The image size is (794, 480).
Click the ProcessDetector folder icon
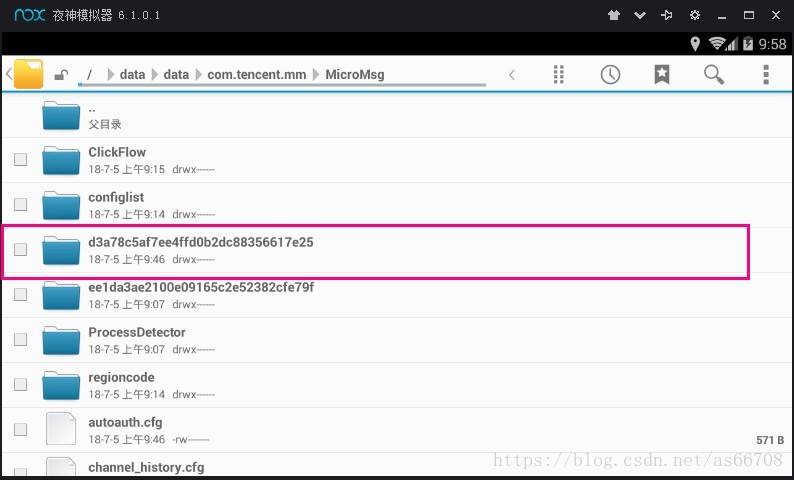[x=61, y=340]
